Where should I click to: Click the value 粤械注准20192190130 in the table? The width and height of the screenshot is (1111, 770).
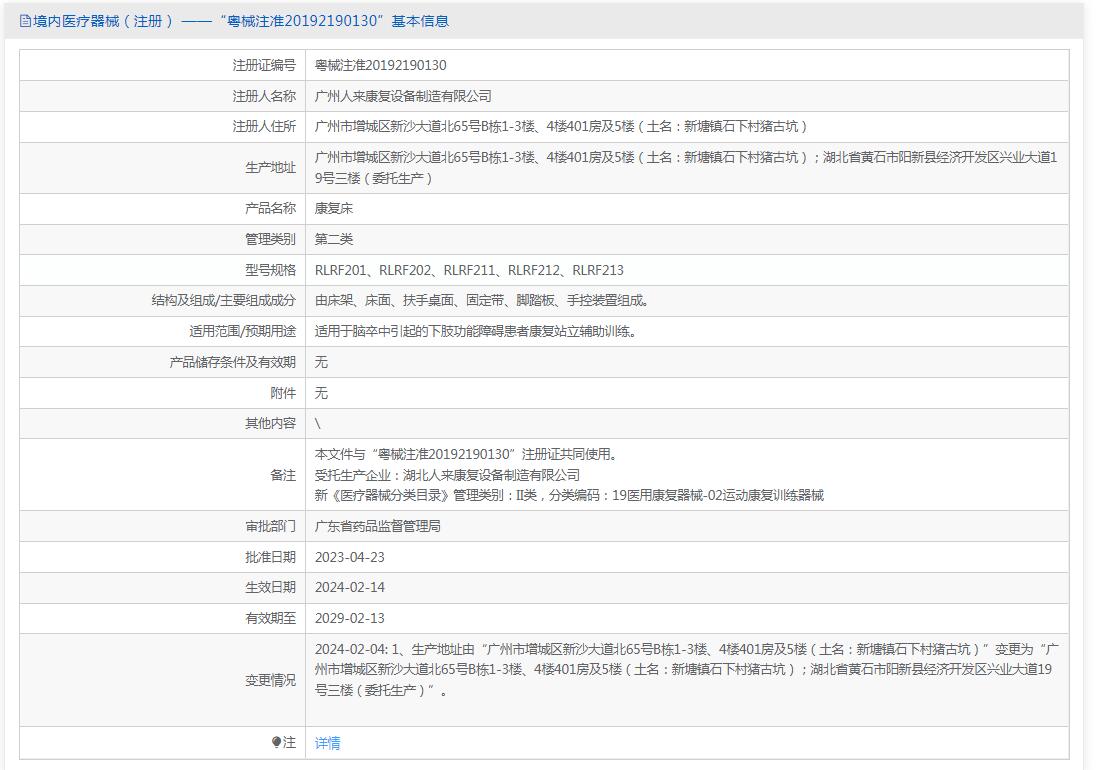380,65
